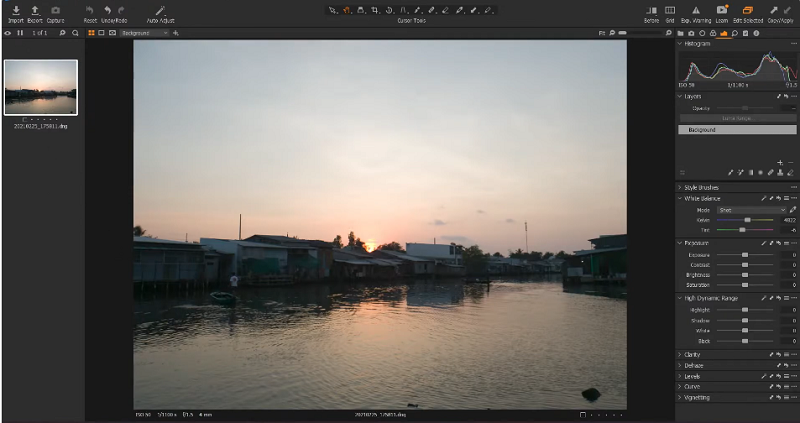The image size is (800, 423).
Task: Toggle the Exposure Warning
Action: point(696,10)
